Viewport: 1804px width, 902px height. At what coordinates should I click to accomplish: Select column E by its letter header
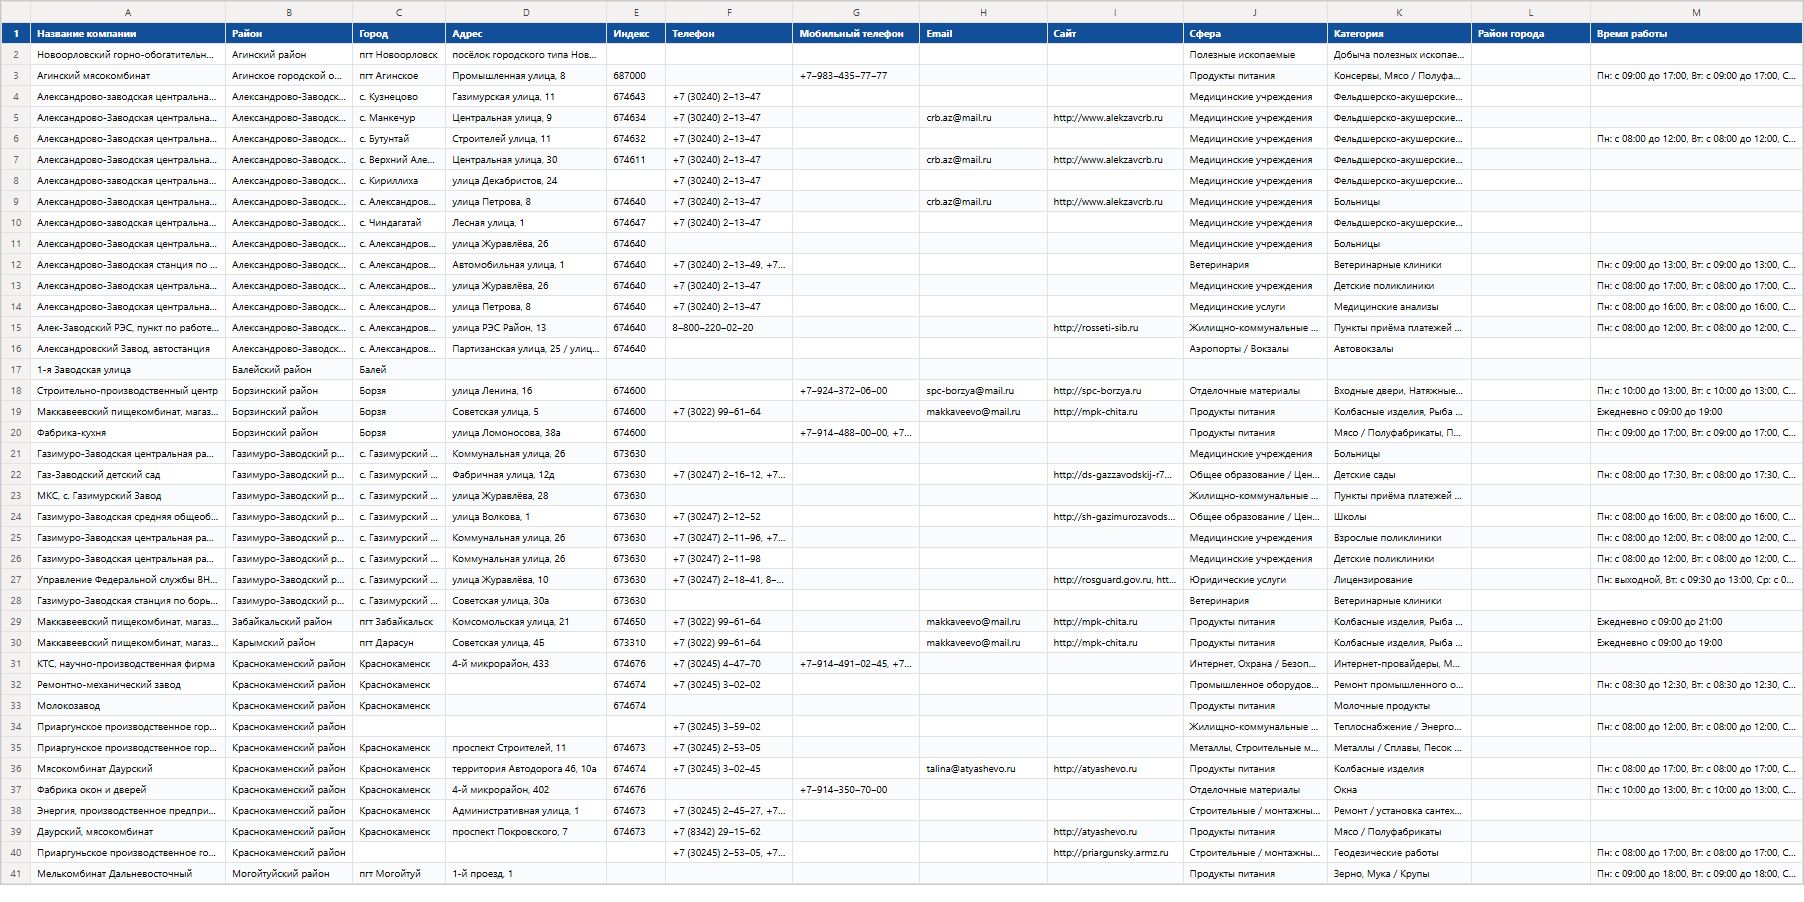pos(636,12)
